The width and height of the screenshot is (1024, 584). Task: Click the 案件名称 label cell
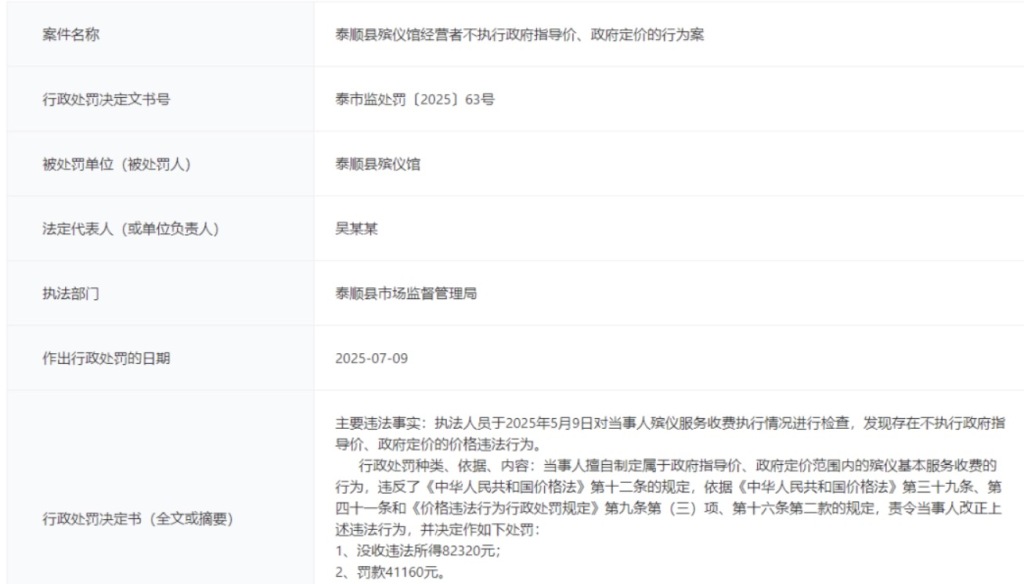160,34
